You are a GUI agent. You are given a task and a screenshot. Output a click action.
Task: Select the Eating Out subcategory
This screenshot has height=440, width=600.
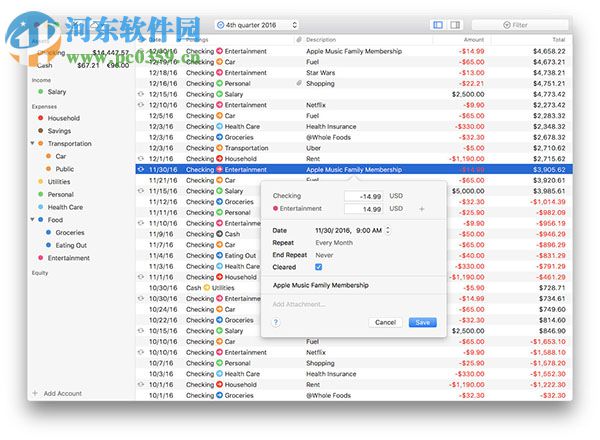[71, 245]
